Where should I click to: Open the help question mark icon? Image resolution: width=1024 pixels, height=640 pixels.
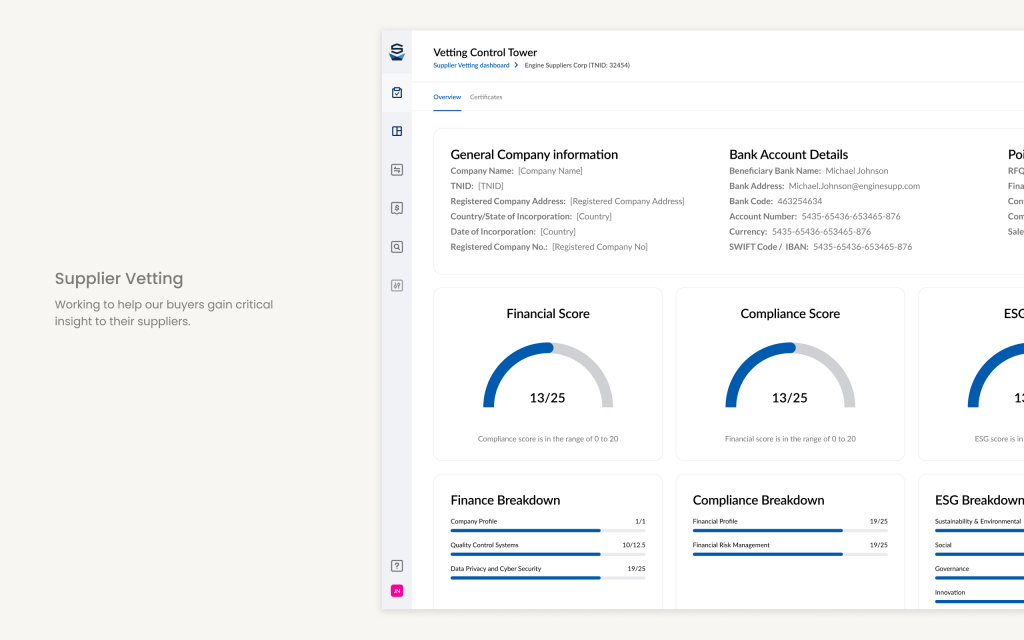[397, 566]
